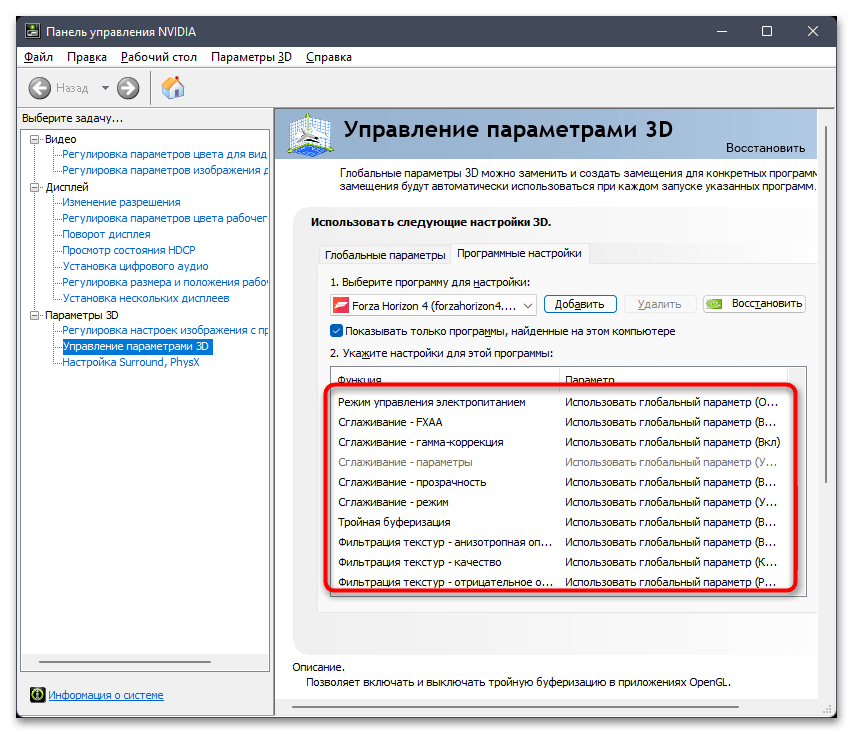Open Регулировка настроек изображения с просмотром

[165, 330]
